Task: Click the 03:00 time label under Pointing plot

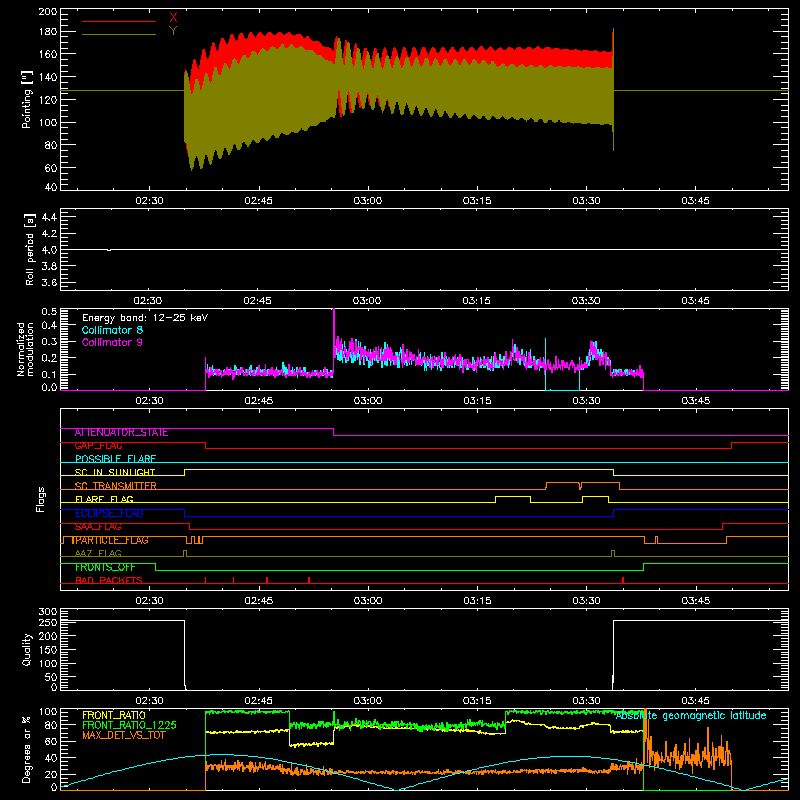Action: click(x=368, y=201)
